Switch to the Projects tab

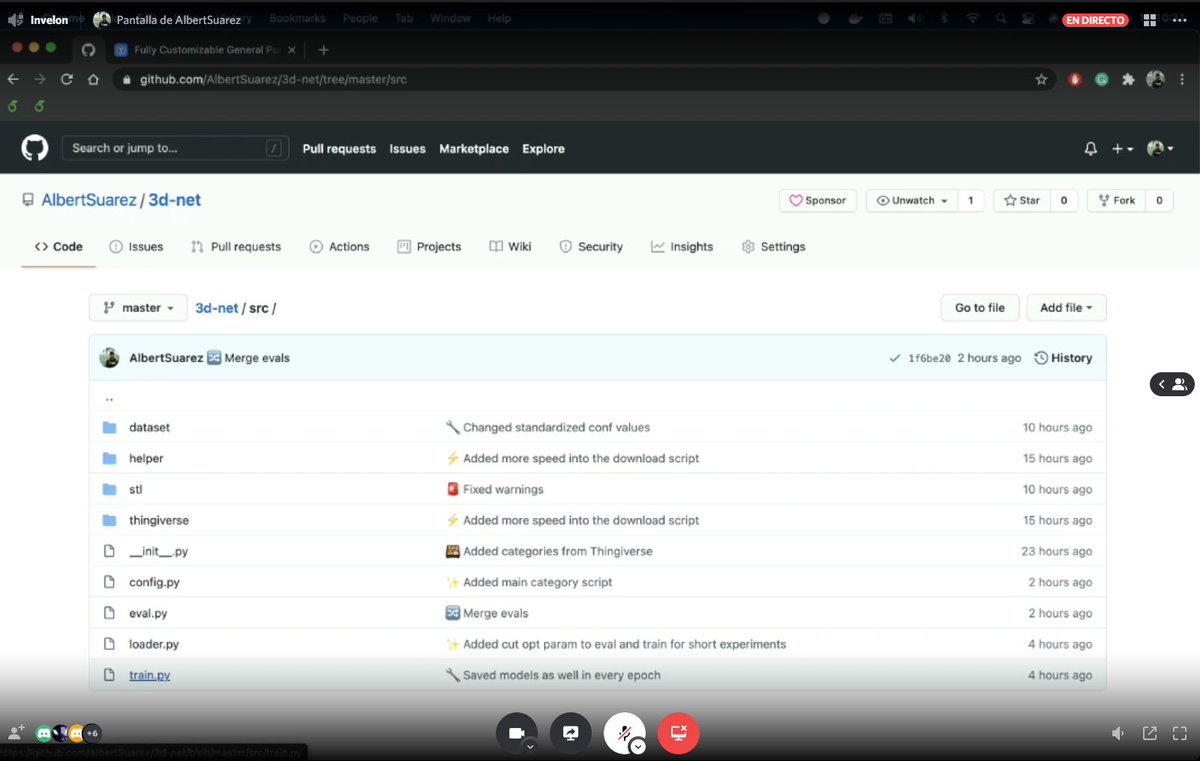[x=429, y=247]
